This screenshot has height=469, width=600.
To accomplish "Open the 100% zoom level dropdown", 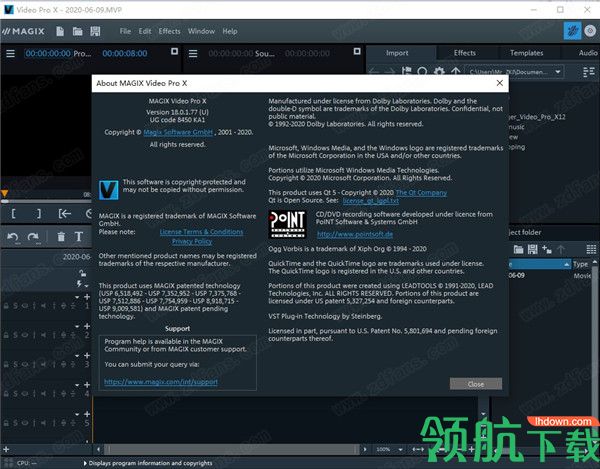I will point(400,449).
